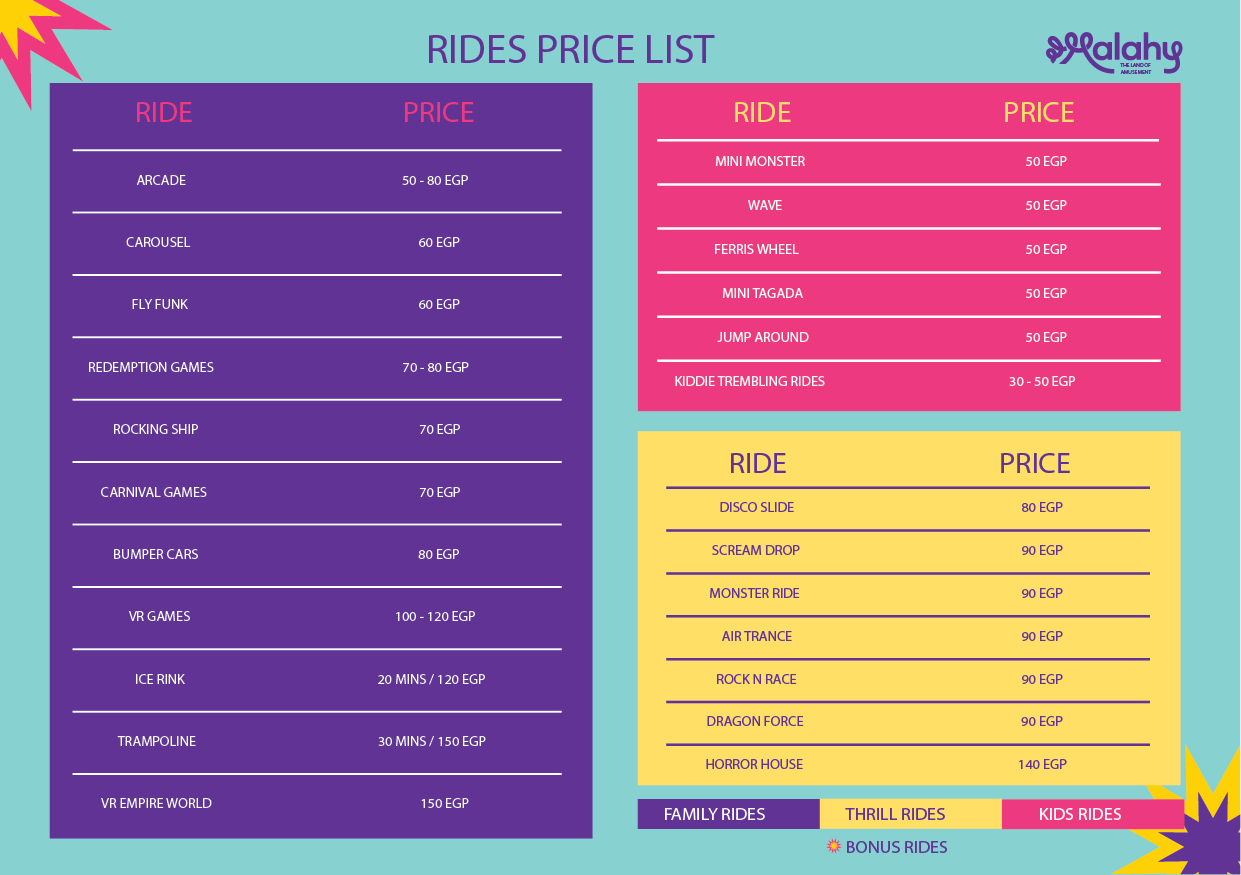This screenshot has height=875, width=1241.
Task: Select the Bumper Cars entry
Action: [155, 554]
